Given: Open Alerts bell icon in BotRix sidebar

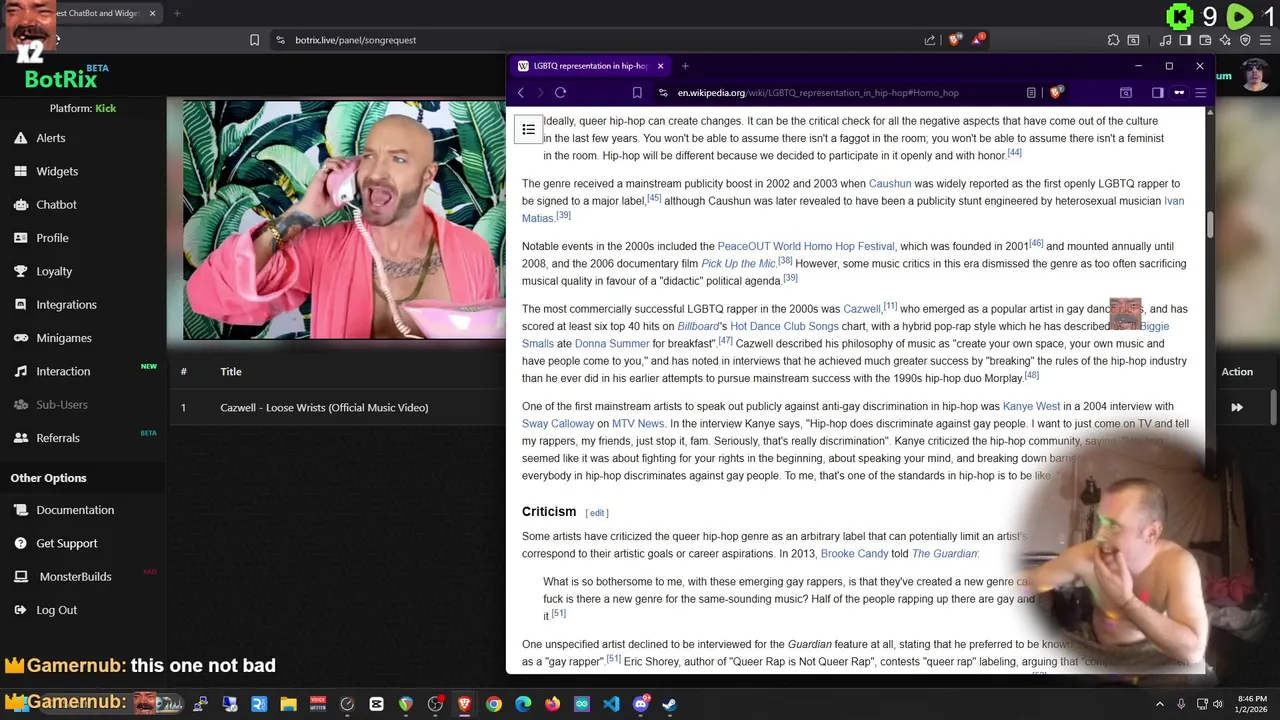Looking at the screenshot, I should click(20, 138).
